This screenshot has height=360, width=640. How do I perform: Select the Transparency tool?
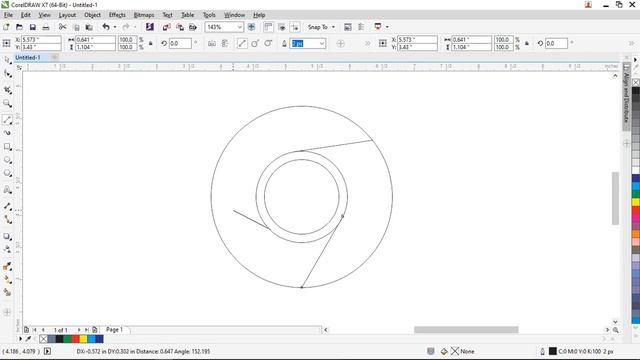7,249
